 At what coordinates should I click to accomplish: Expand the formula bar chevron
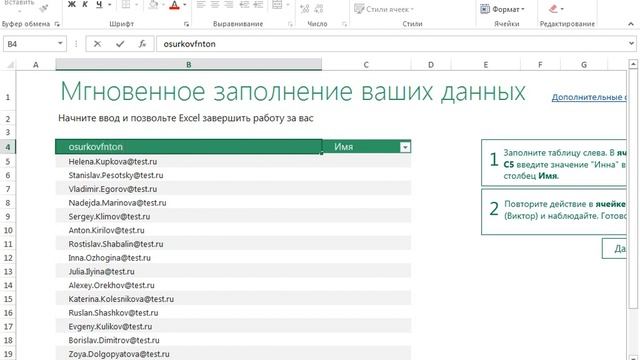pos(631,43)
